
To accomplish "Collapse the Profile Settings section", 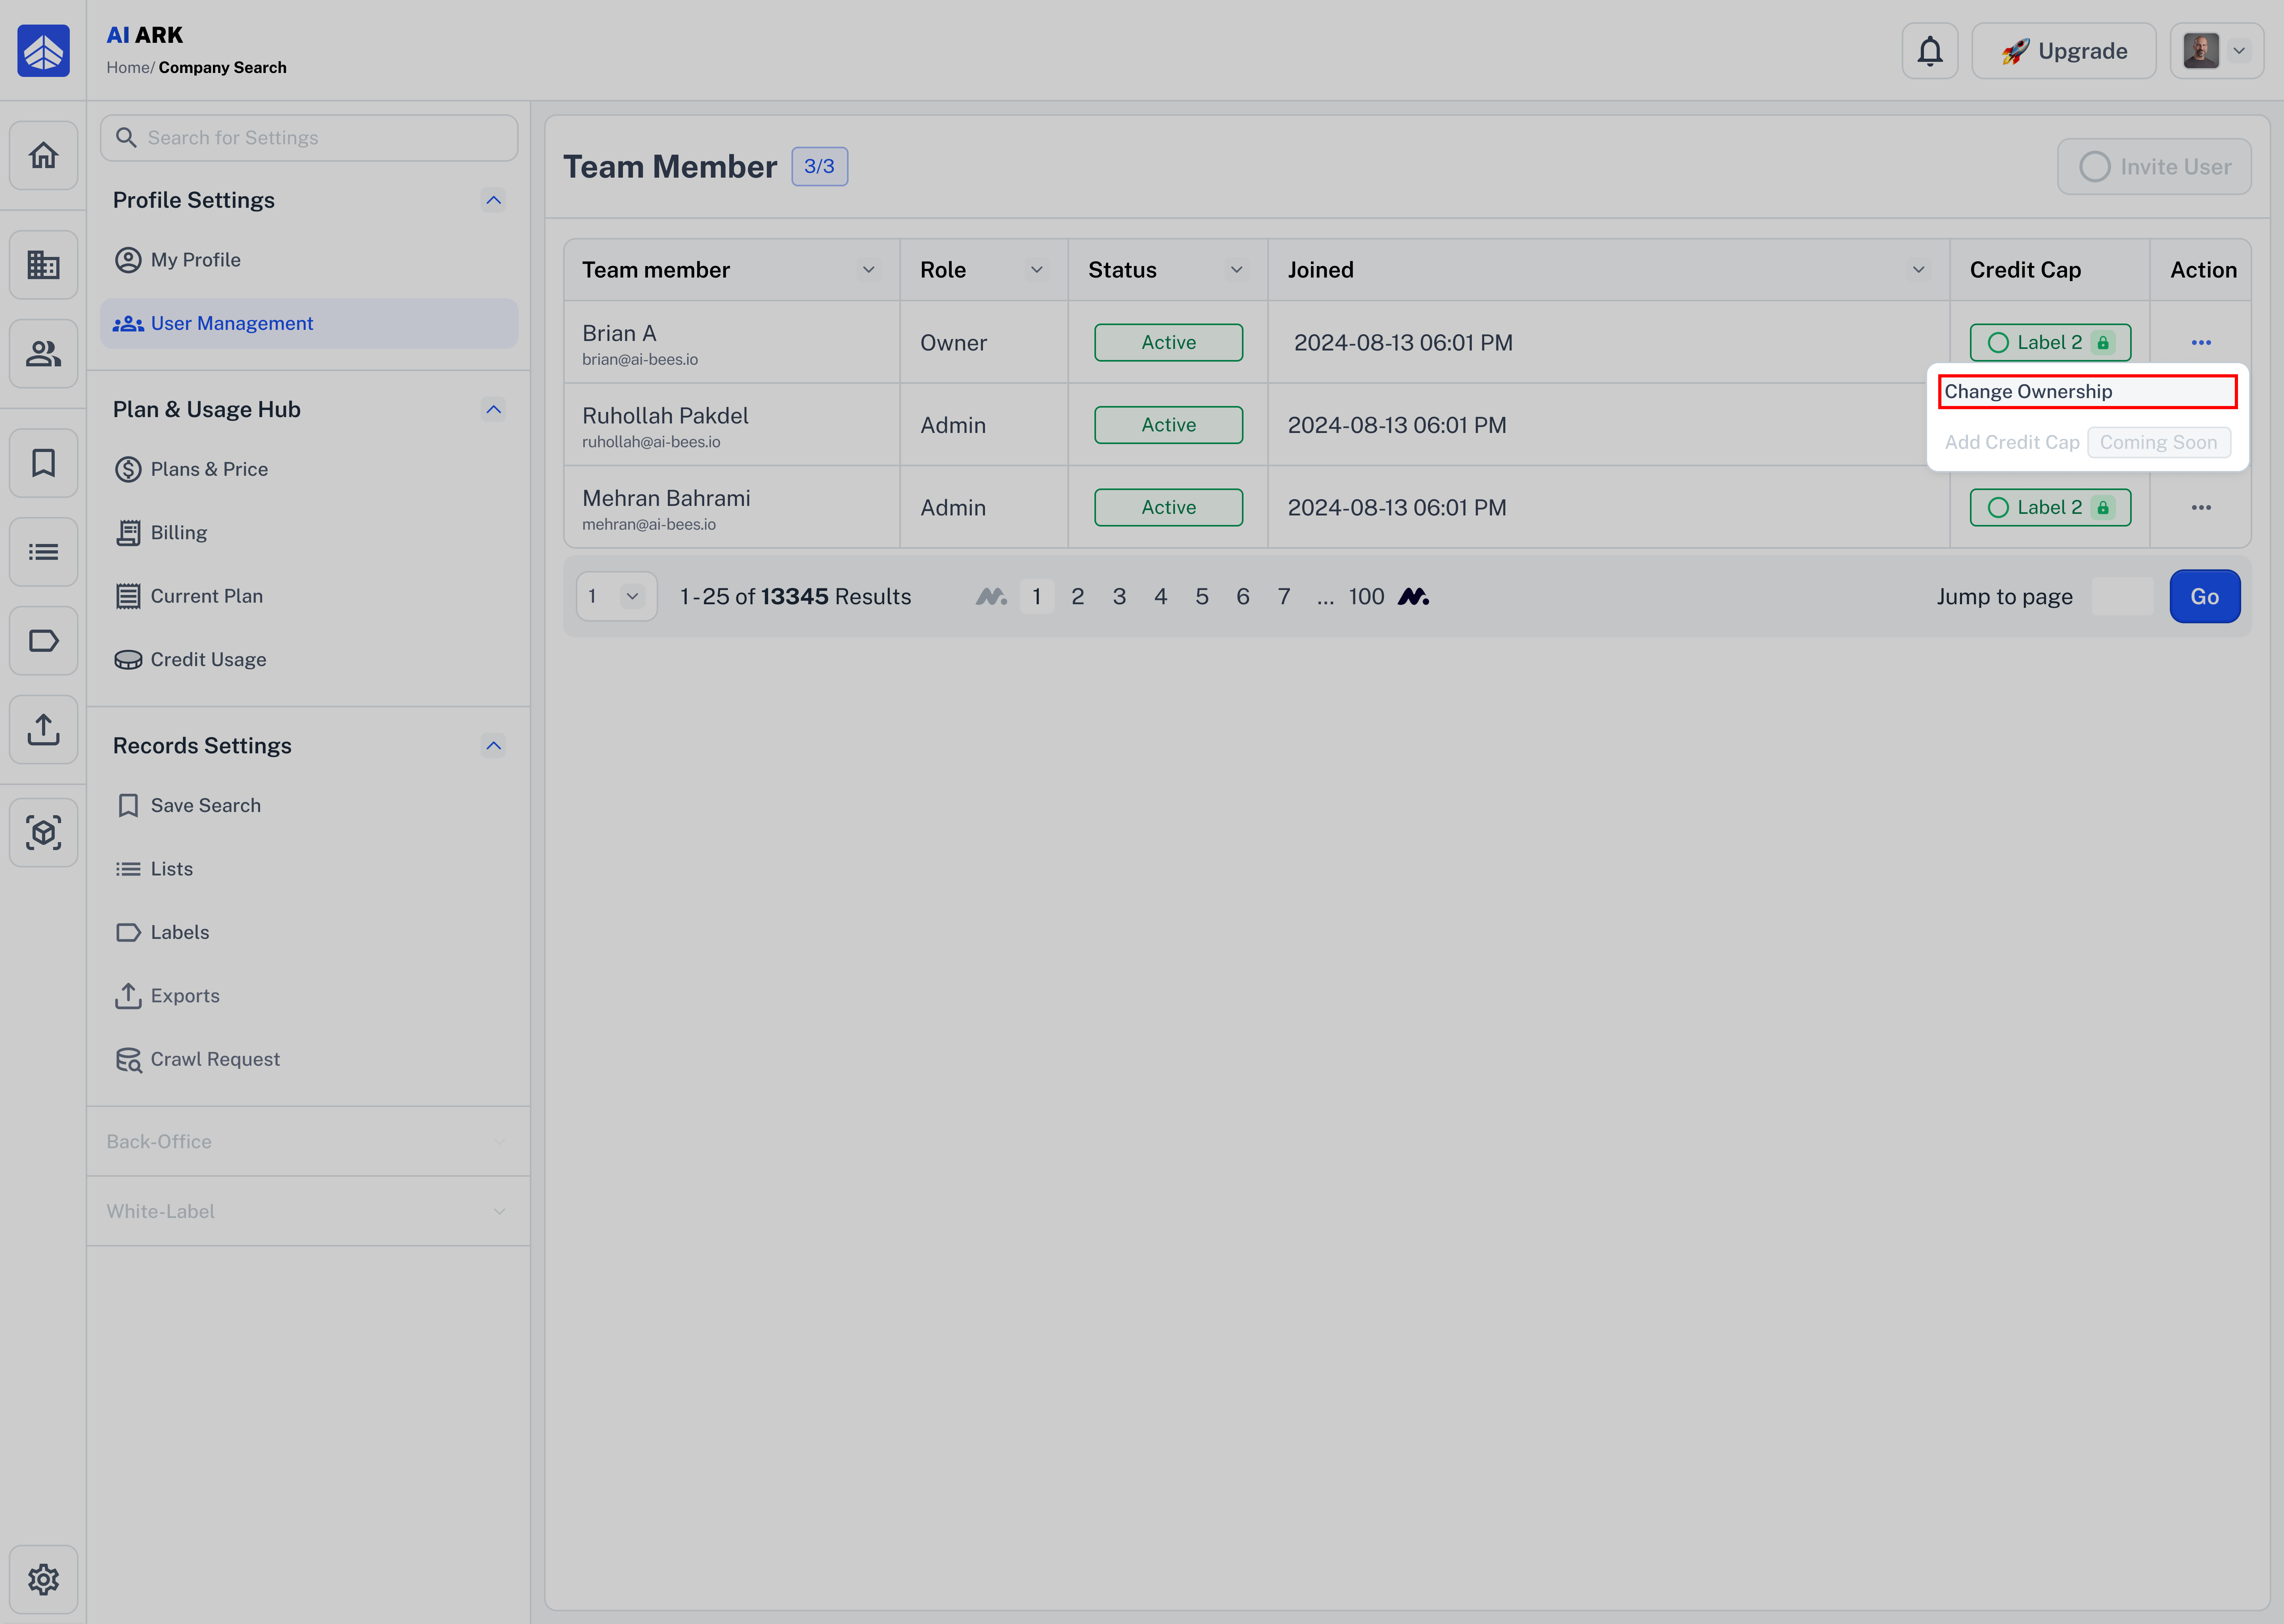I will 493,200.
